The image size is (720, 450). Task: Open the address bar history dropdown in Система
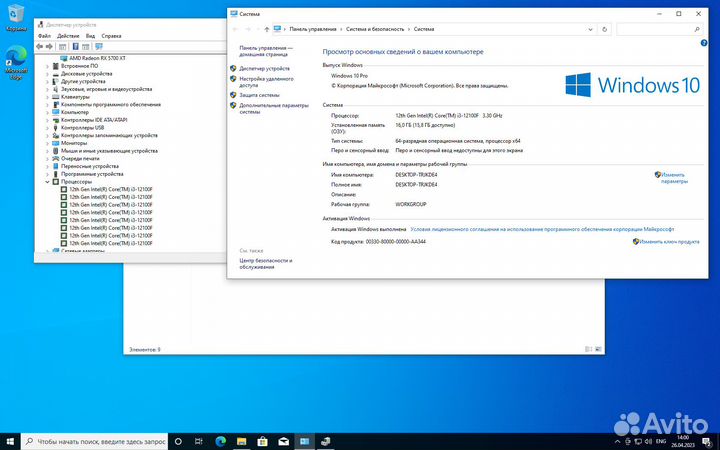tap(591, 29)
